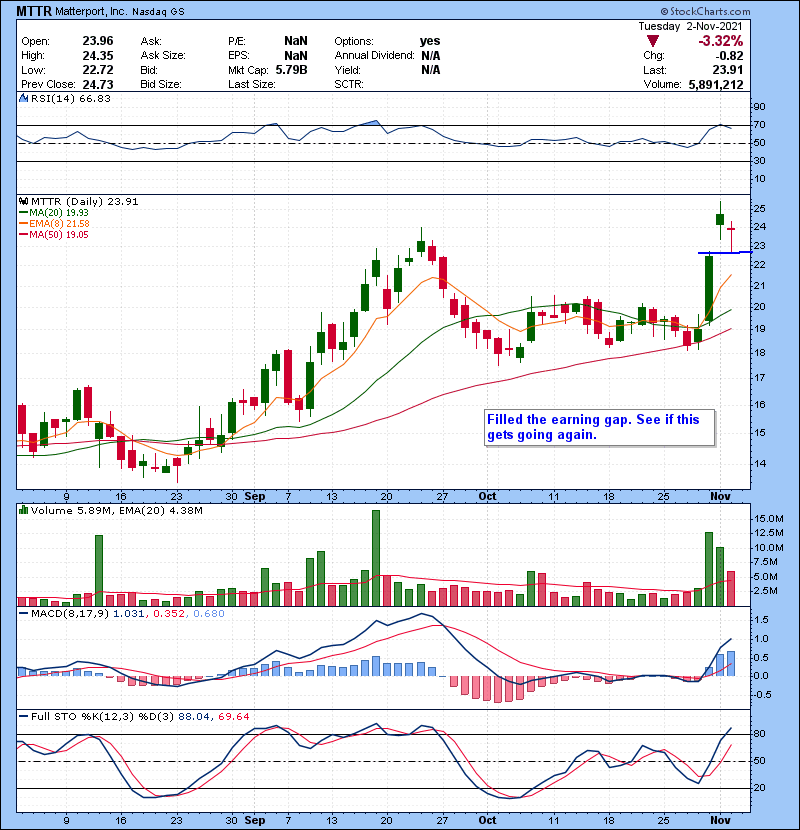The width and height of the screenshot is (800, 830).
Task: Click the Mkt Cap value 5.79B
Action: pyautogui.click(x=291, y=70)
